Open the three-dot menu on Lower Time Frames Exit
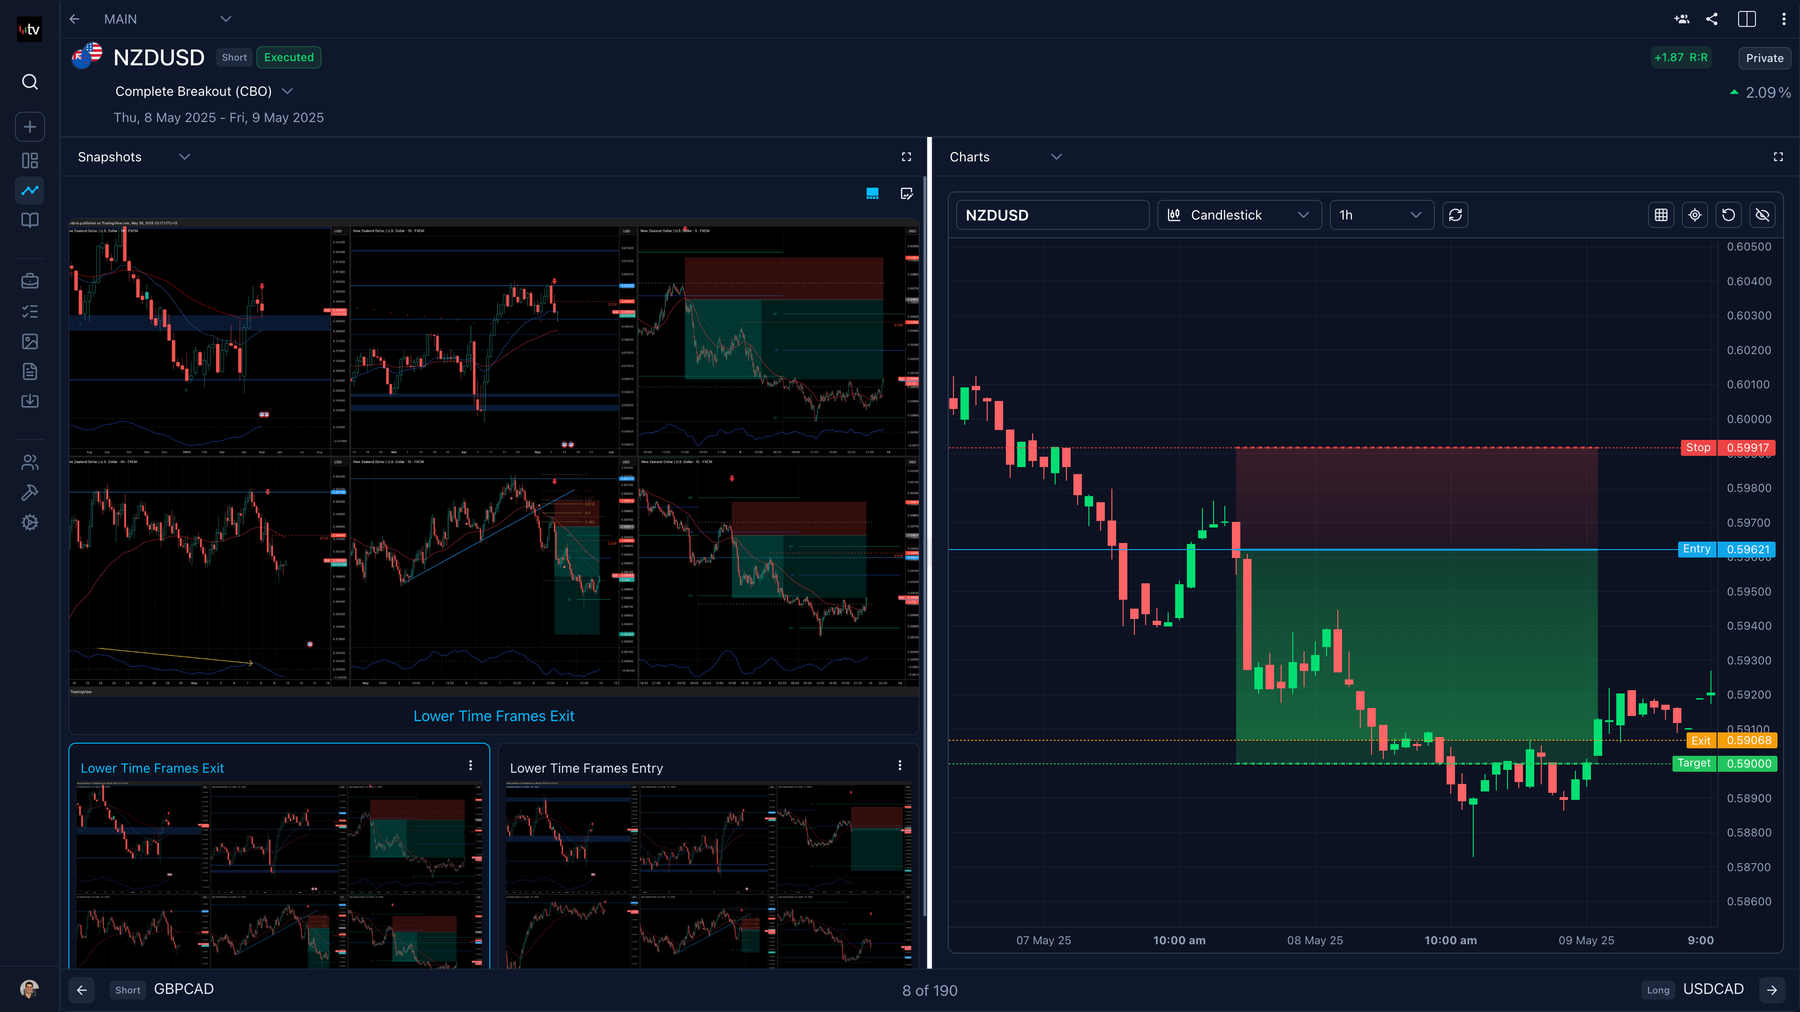This screenshot has width=1800, height=1012. click(x=471, y=764)
